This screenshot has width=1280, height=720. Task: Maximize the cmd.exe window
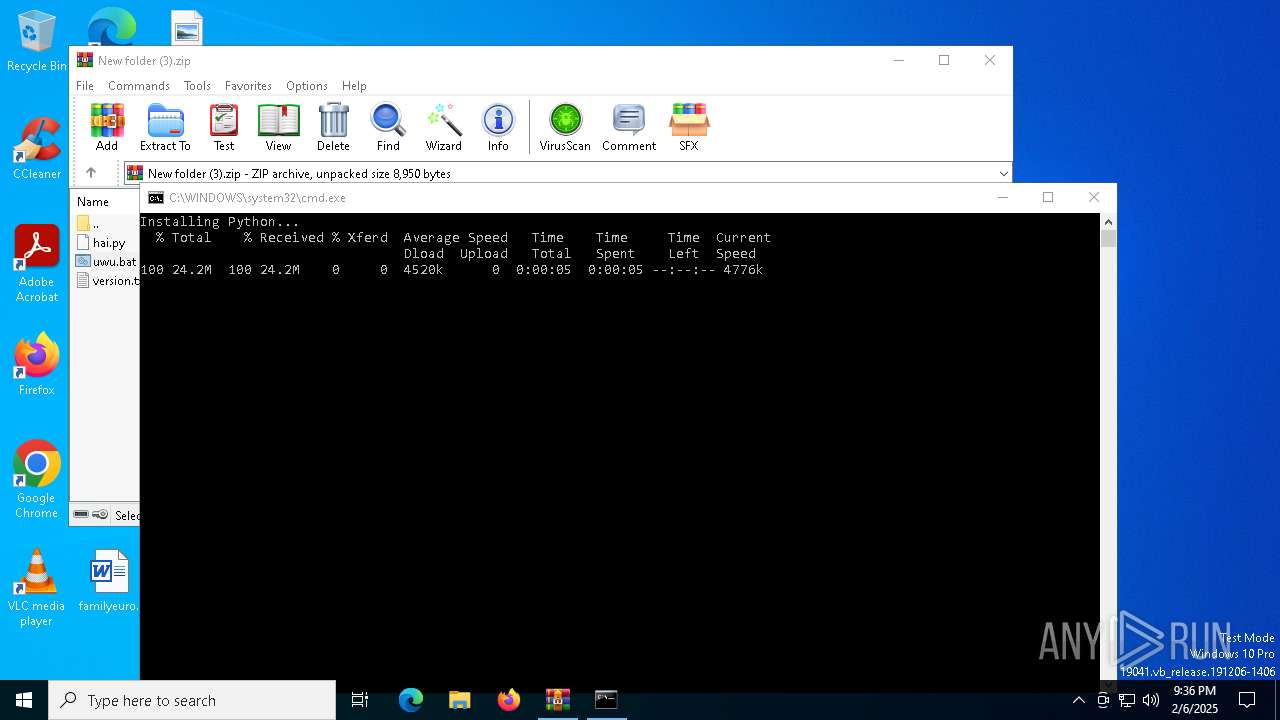pyautogui.click(x=1048, y=197)
